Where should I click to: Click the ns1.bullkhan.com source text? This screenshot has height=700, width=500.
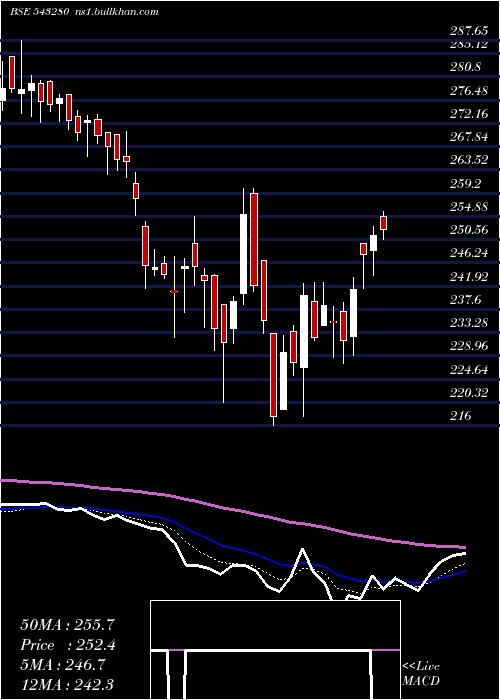coord(116,12)
